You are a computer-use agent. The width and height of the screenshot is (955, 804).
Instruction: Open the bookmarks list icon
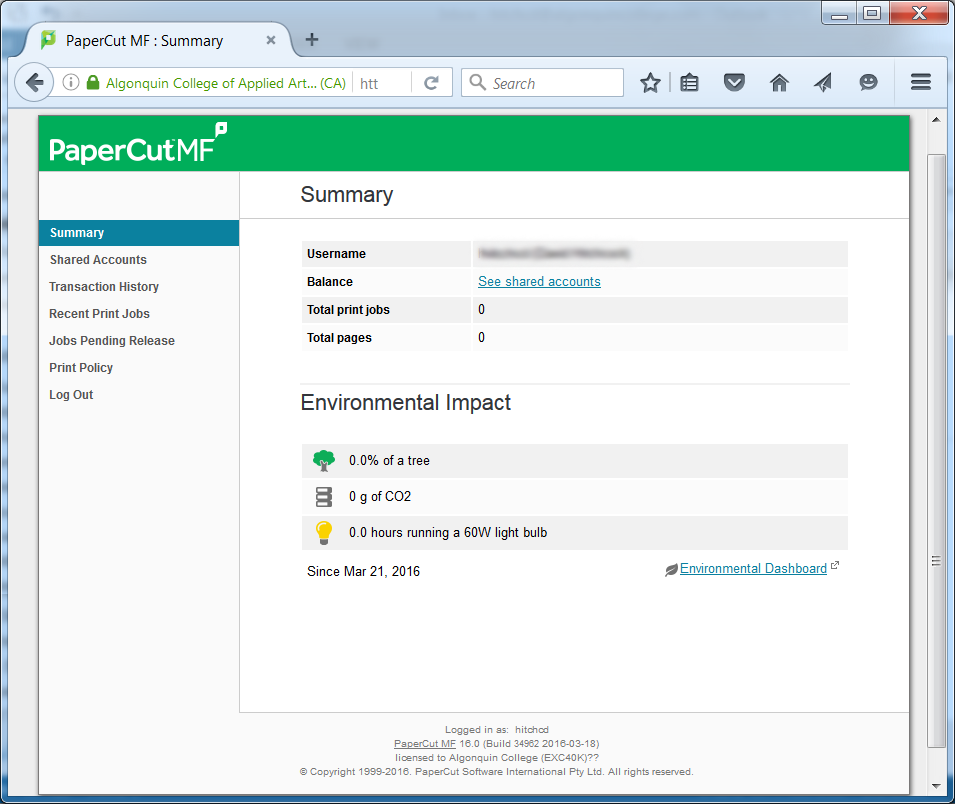pyautogui.click(x=689, y=83)
